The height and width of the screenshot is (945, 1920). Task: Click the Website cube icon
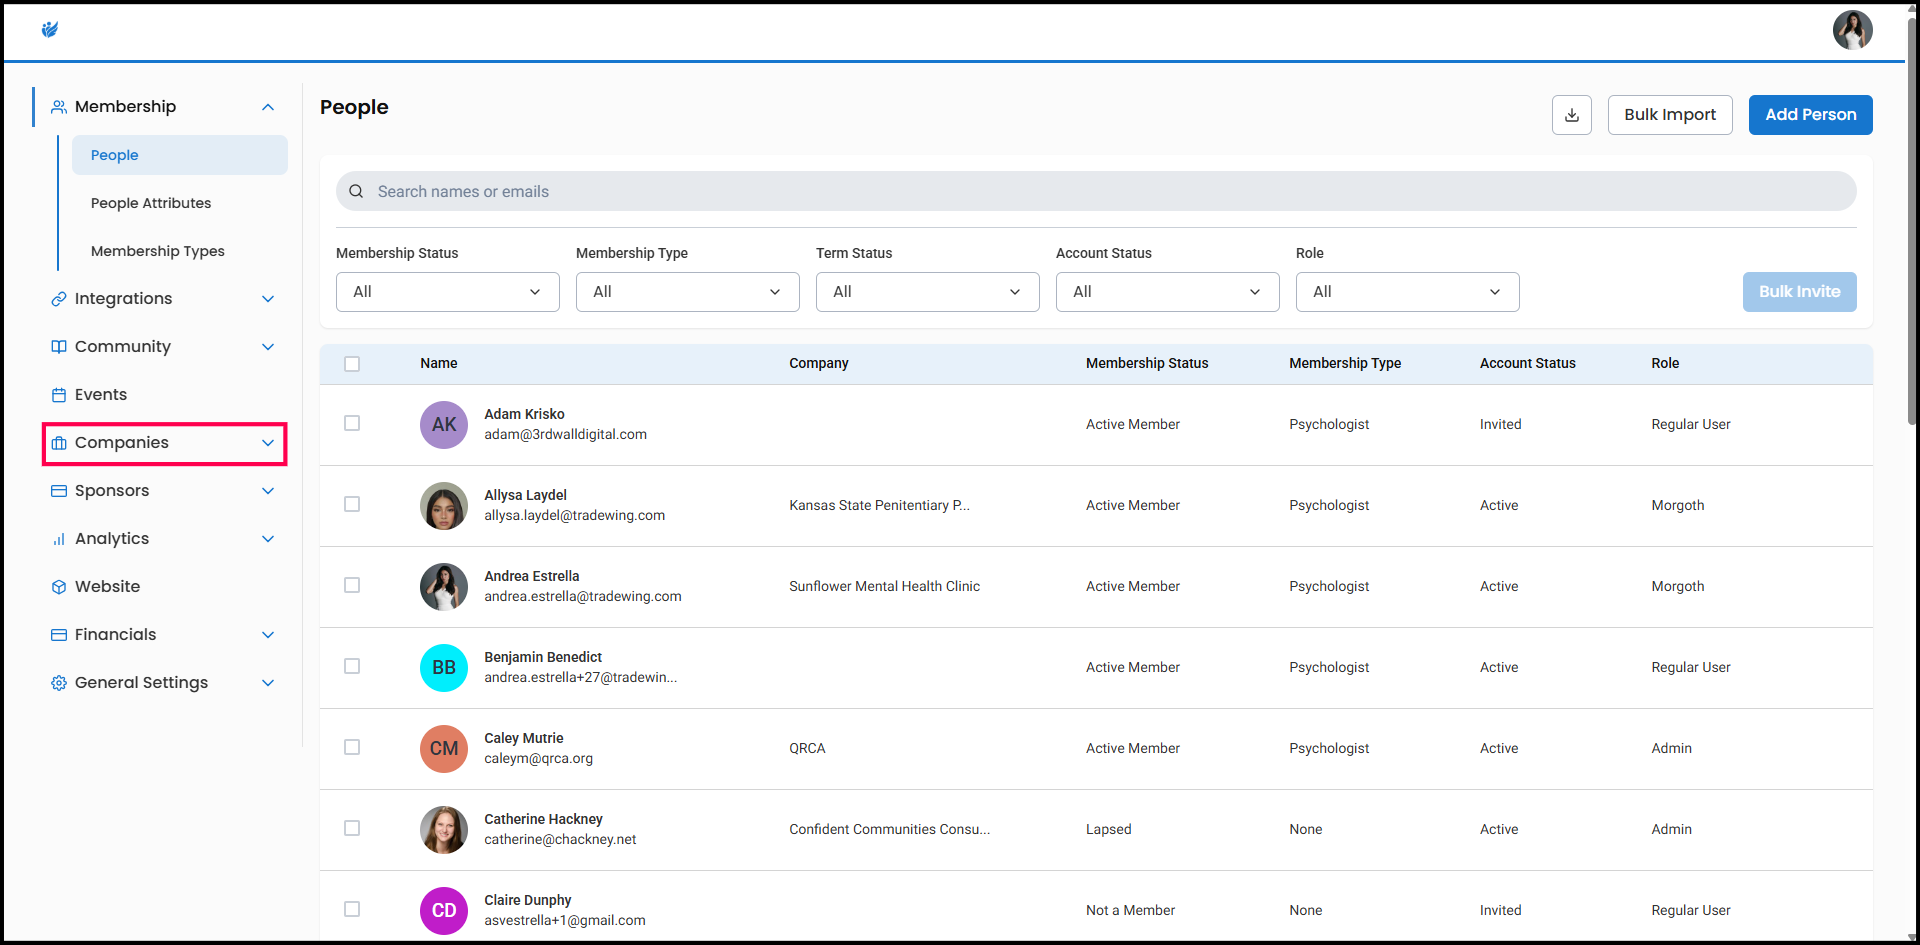[59, 587]
